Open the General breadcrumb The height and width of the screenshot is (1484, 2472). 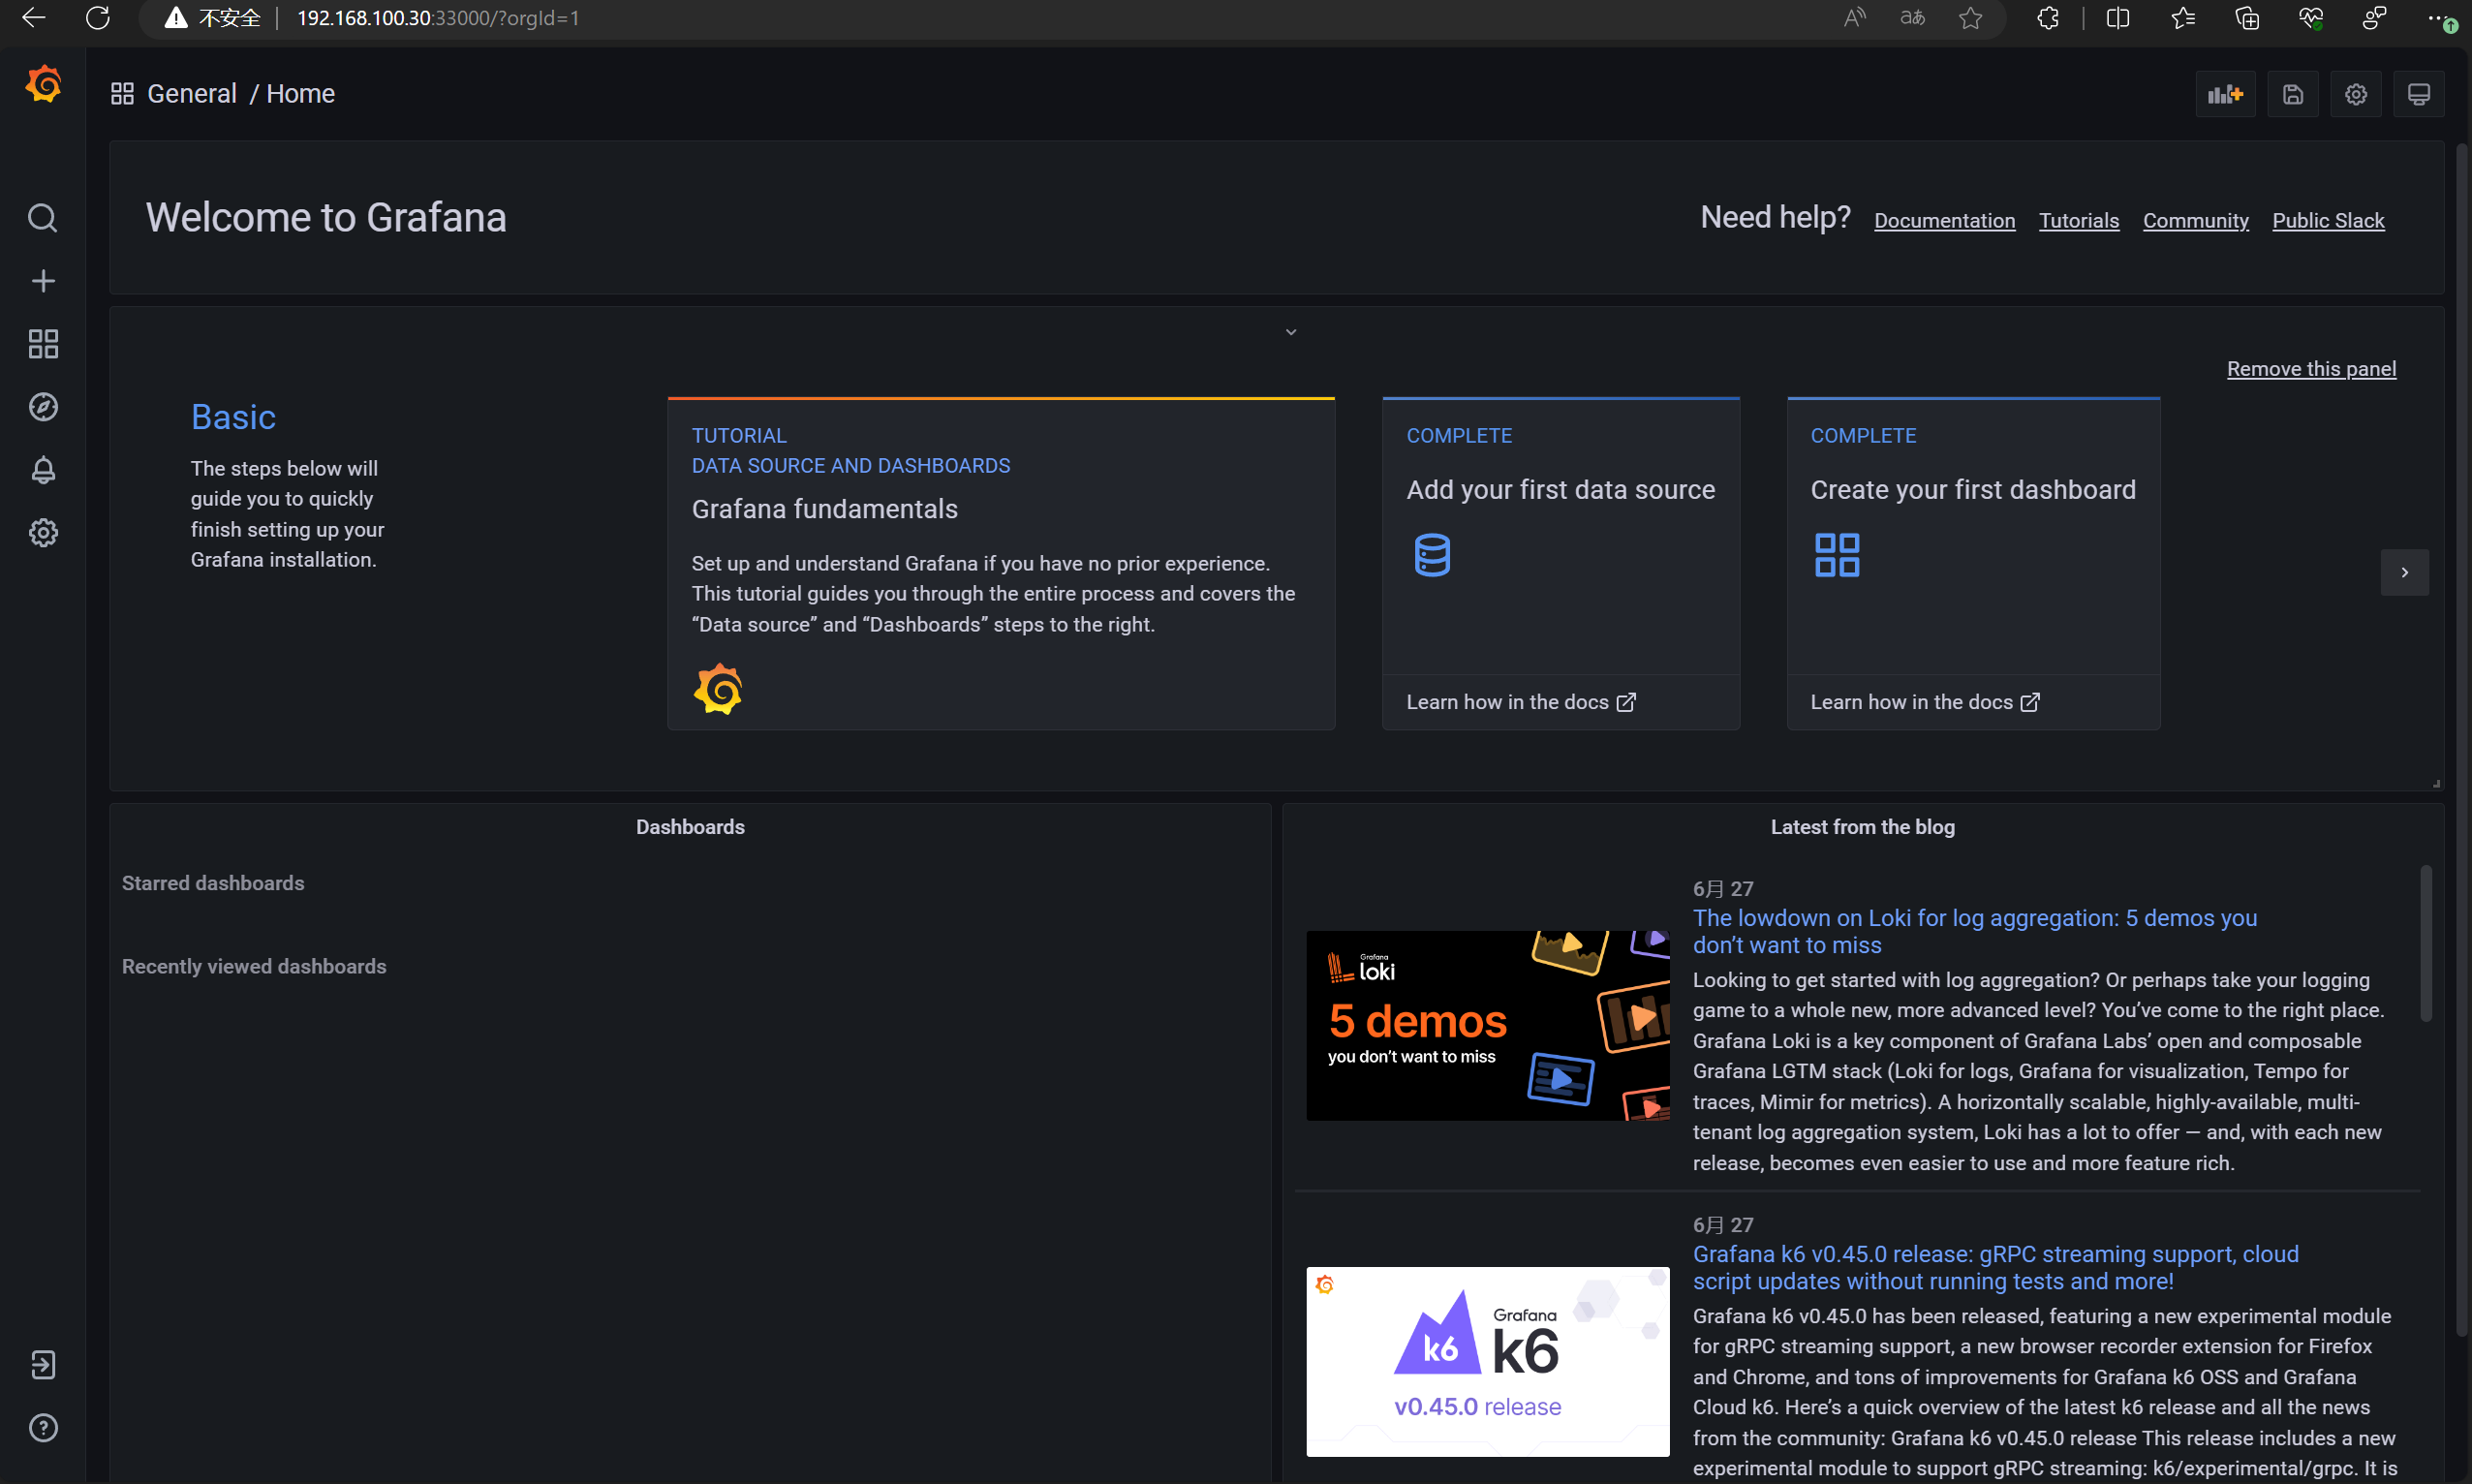(x=192, y=94)
